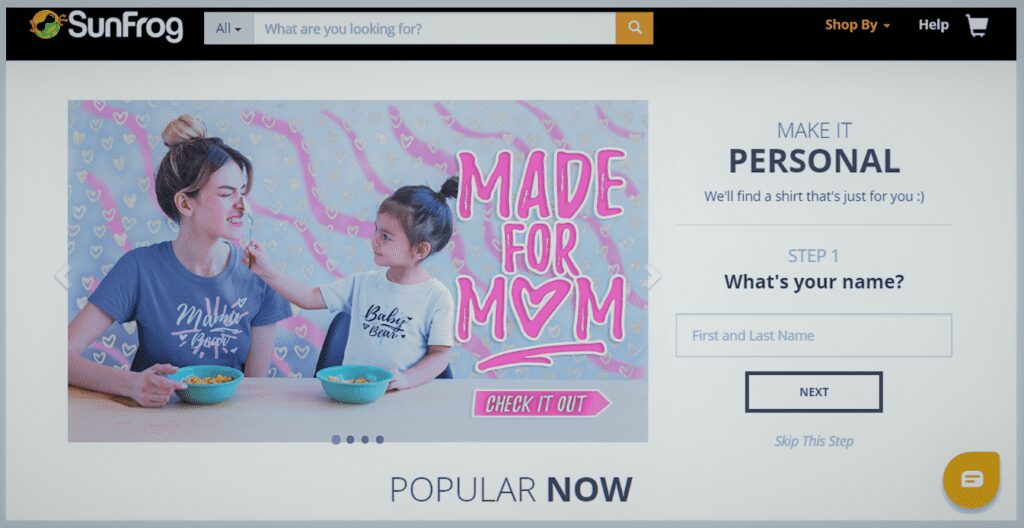Open the Help menu item
This screenshot has height=528, width=1024.
point(933,25)
